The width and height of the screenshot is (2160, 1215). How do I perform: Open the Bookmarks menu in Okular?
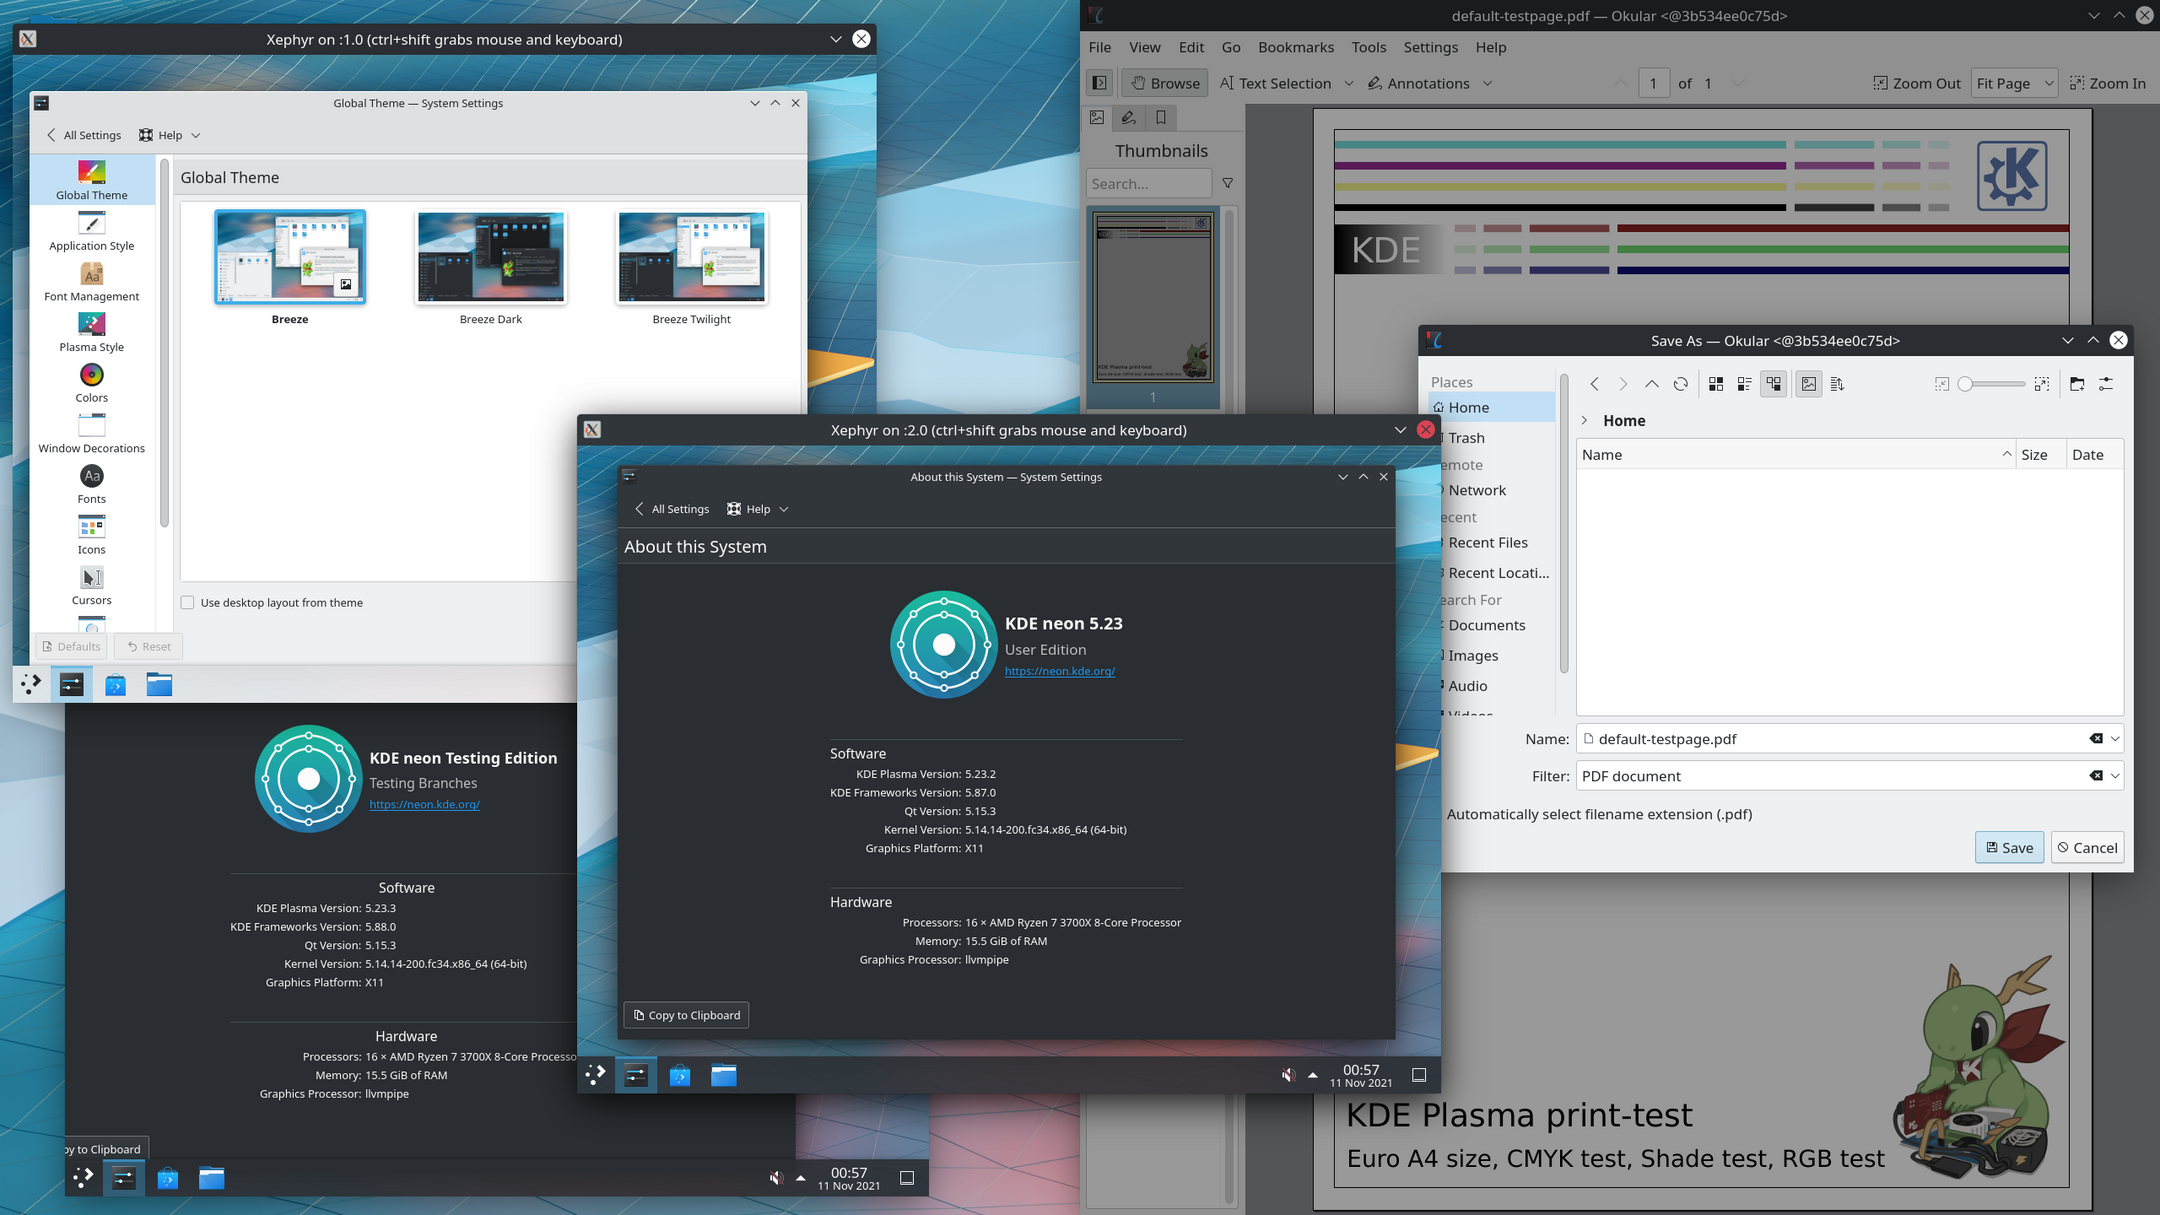click(1295, 47)
